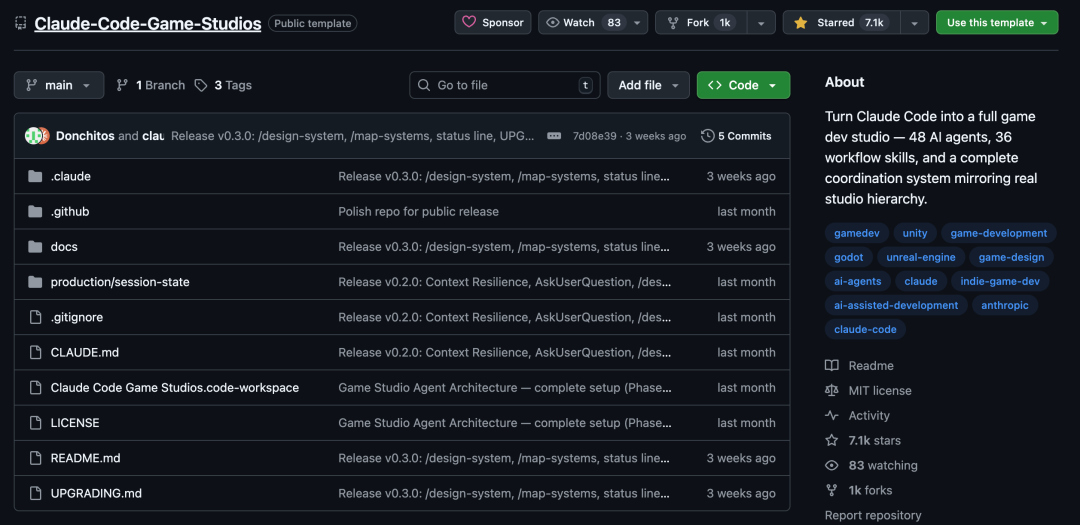Open the docs folder
Screen dimensions: 1080x525
64,247
